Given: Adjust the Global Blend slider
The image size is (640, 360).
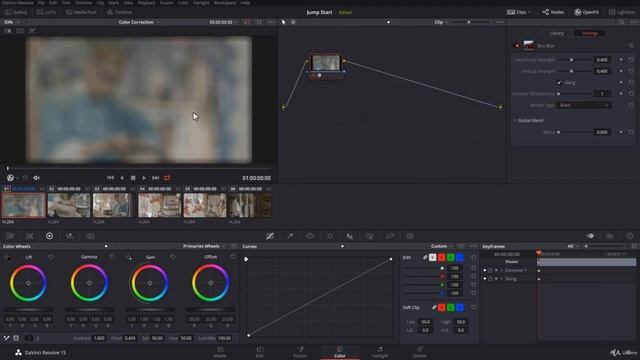Looking at the screenshot, I should (574, 132).
